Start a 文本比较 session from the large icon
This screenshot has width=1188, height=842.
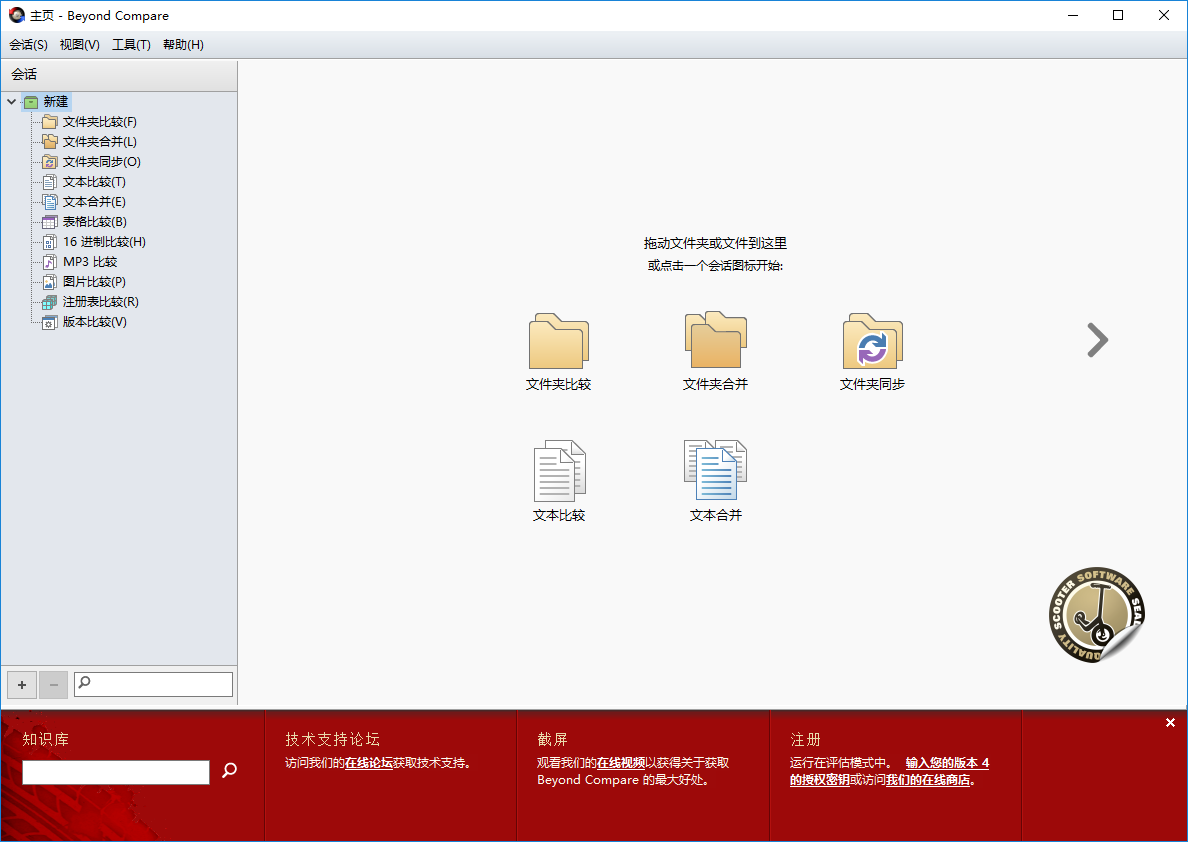(558, 471)
